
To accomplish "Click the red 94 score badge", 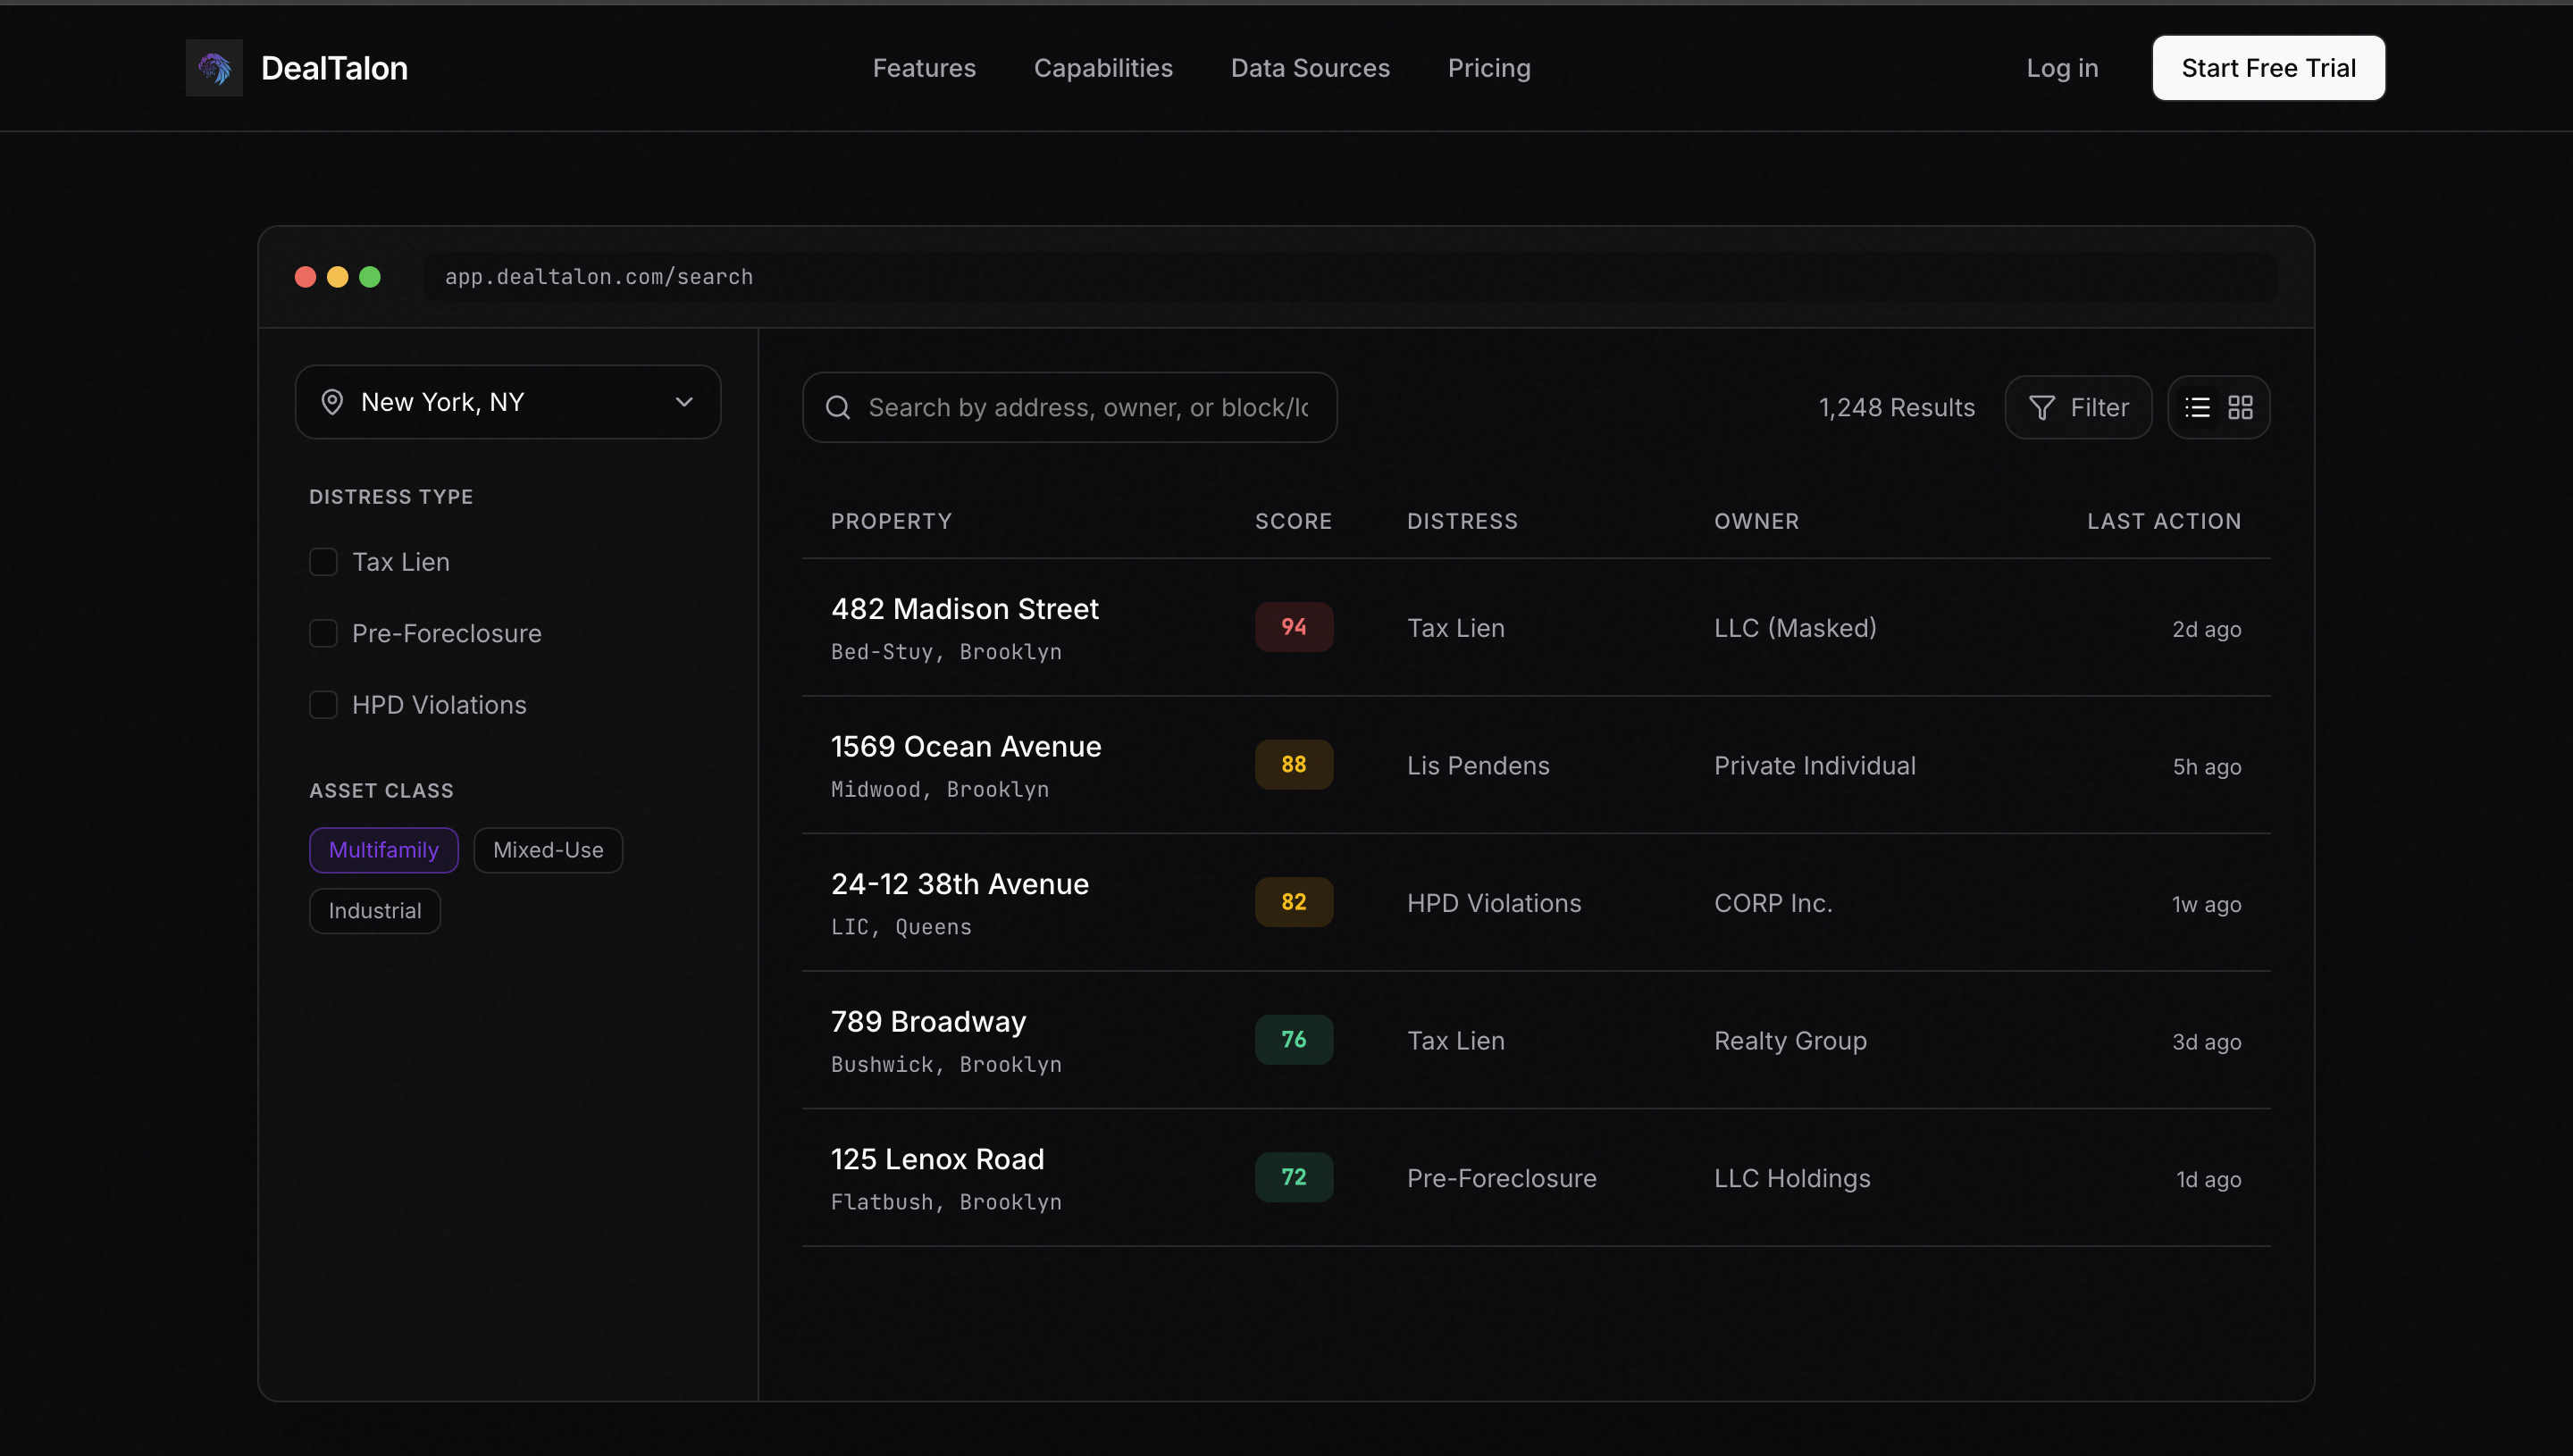I will tap(1294, 627).
